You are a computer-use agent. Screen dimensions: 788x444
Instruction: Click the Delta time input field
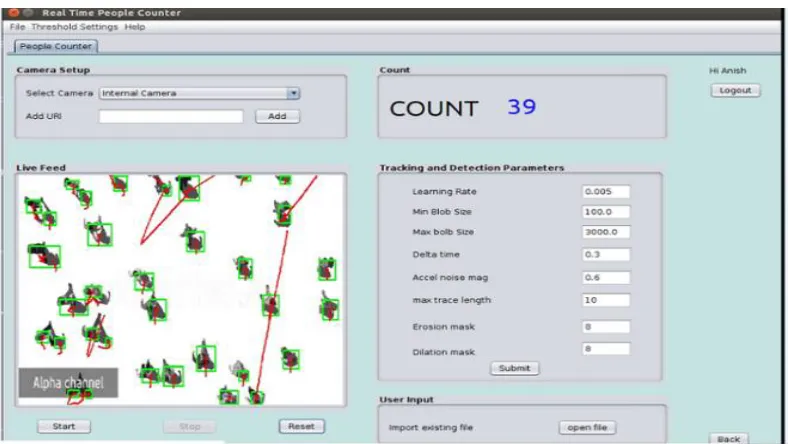[x=606, y=254]
